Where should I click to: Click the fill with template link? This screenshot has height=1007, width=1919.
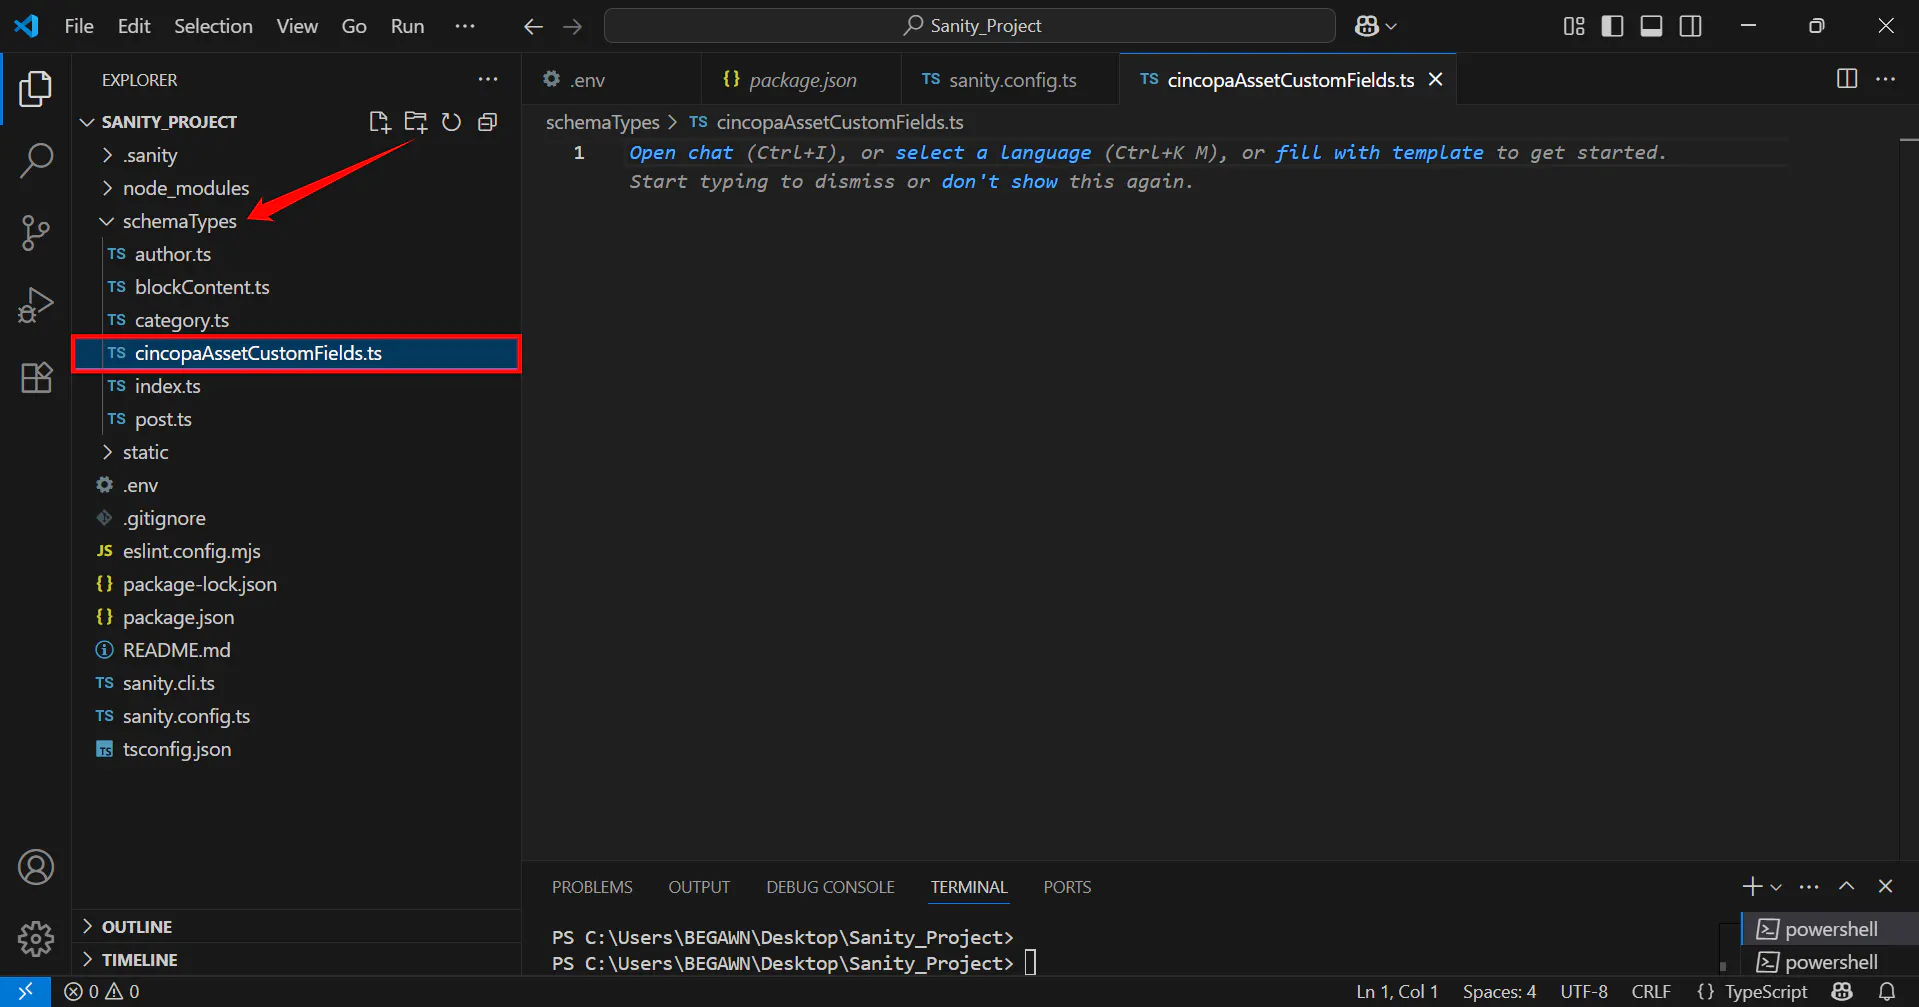[x=1379, y=153]
